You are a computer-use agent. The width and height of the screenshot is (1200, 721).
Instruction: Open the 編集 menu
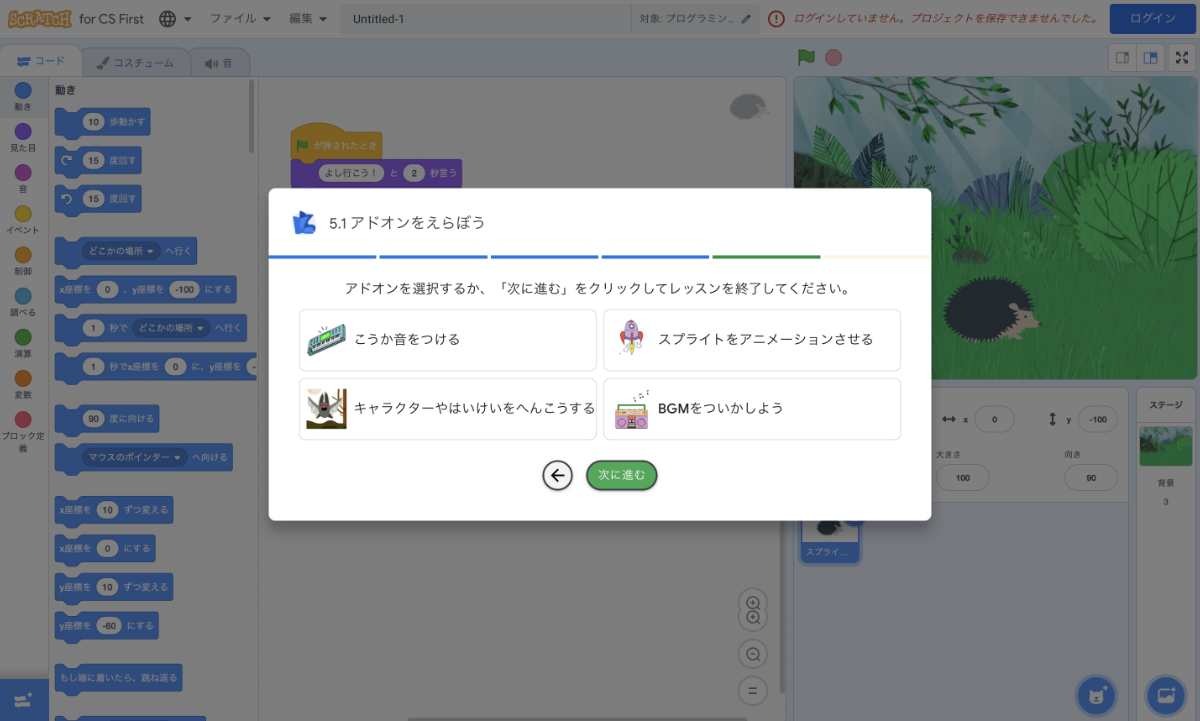pyautogui.click(x=307, y=18)
